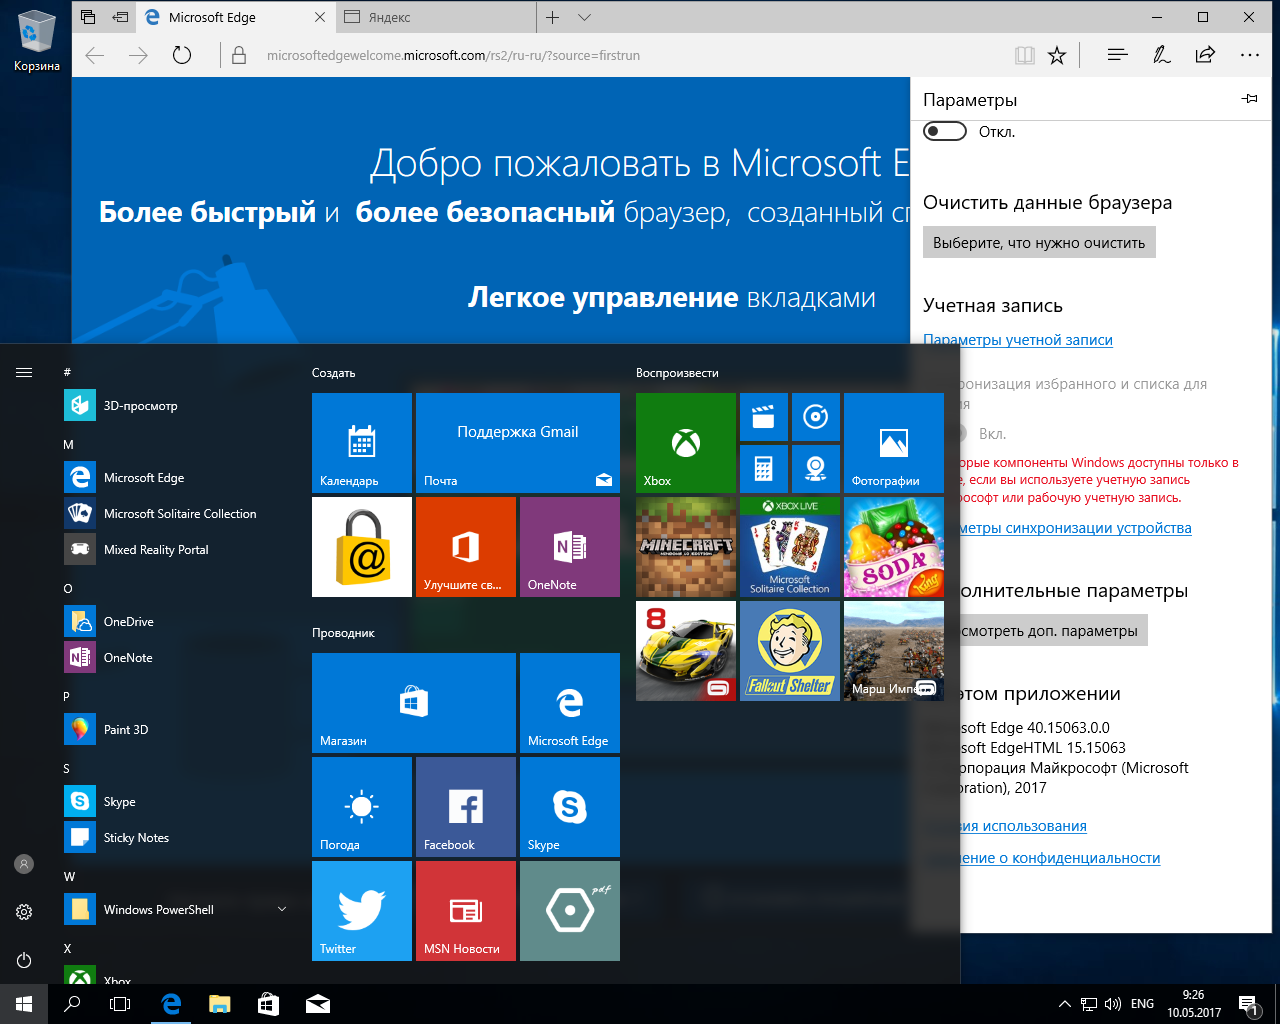Open the Minecraft game tile
This screenshot has width=1280, height=1024.
point(686,547)
